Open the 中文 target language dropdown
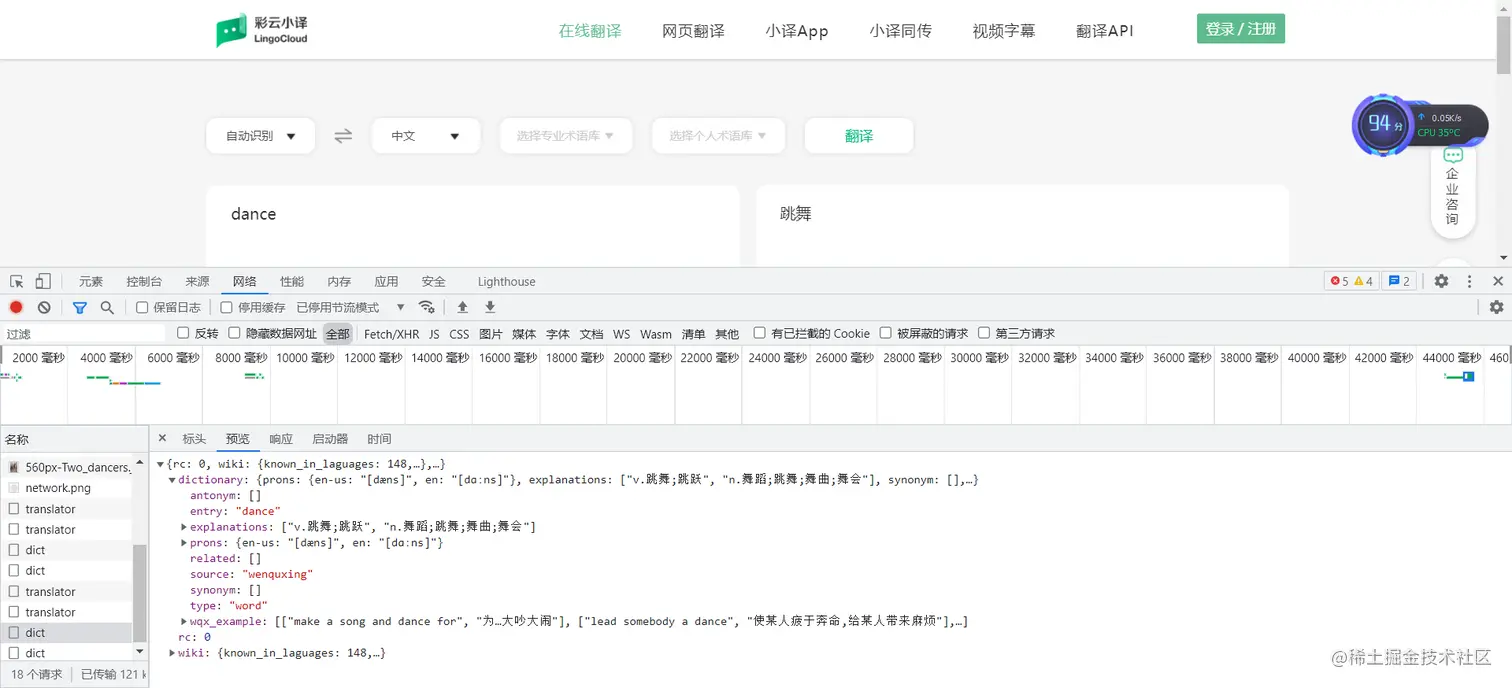 click(425, 136)
